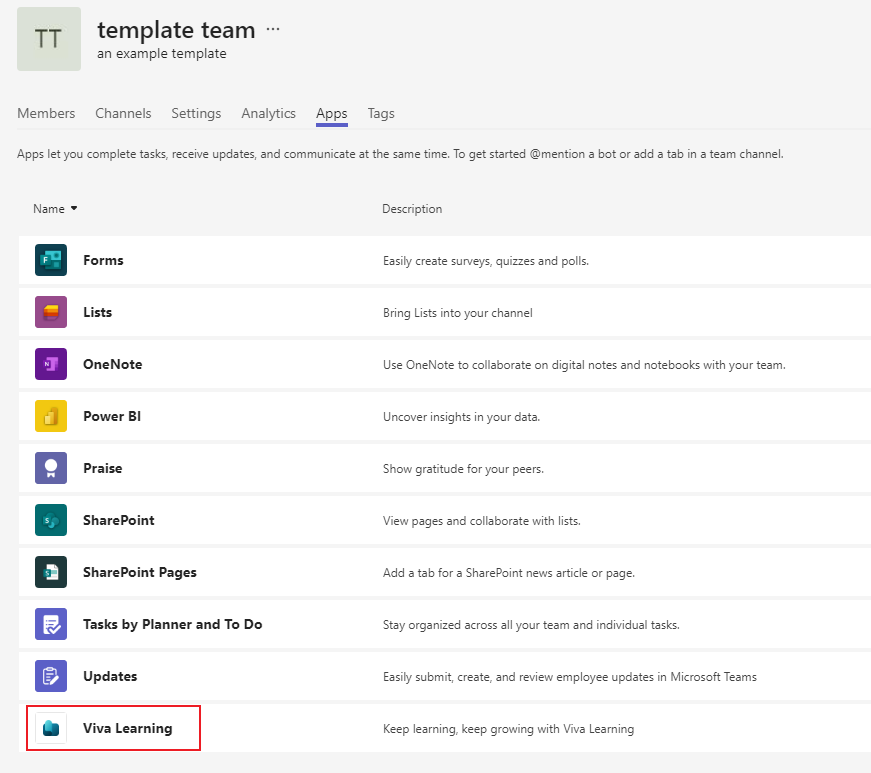871x773 pixels.
Task: Open the Updates app name
Action: pos(110,676)
